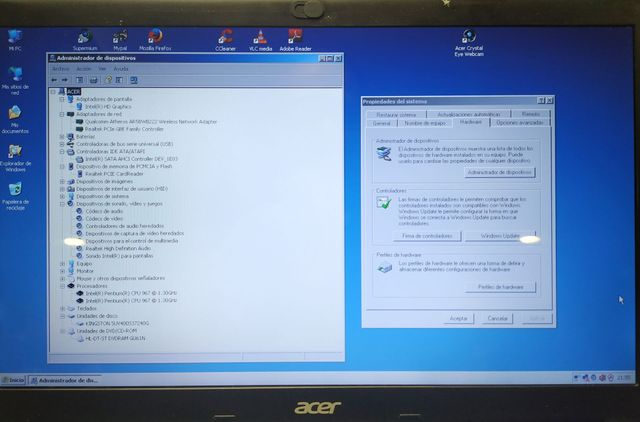Screen dimensions: 640x422
Task: Click Administrador de dis... taskbar button
Action: coord(65,380)
